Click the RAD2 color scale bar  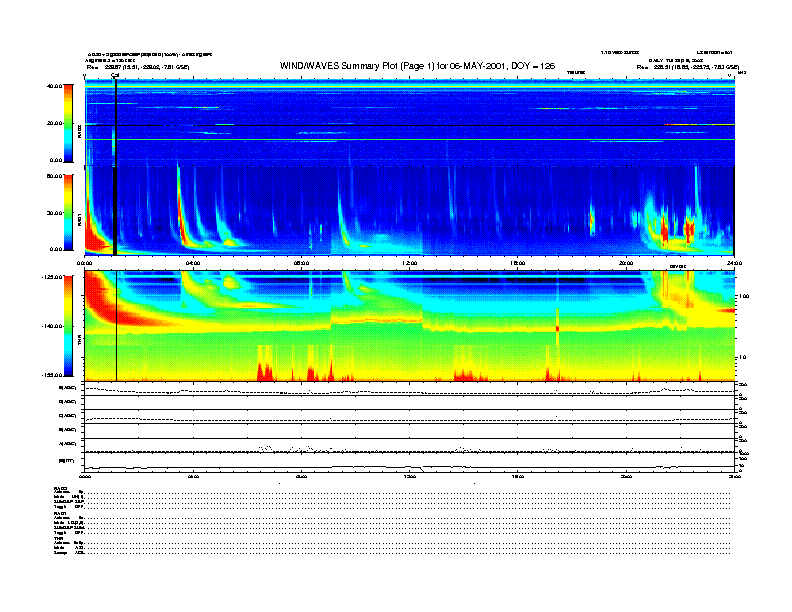pos(69,123)
